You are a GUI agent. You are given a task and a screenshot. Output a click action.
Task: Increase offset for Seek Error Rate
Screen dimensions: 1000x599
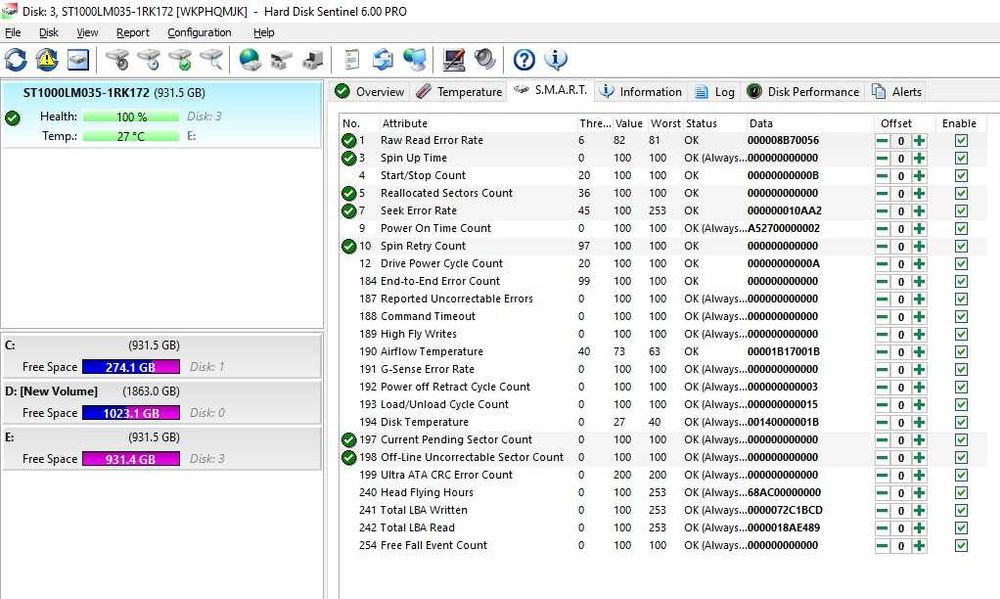pos(919,211)
